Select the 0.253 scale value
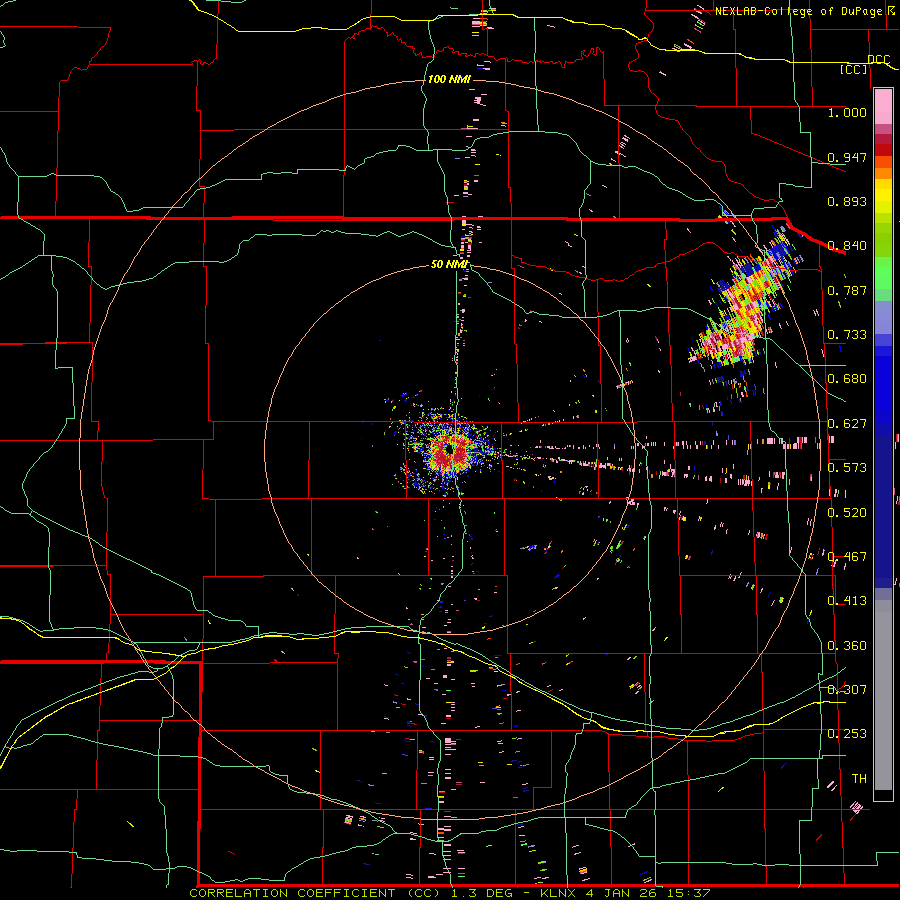The width and height of the screenshot is (900, 900). (847, 733)
